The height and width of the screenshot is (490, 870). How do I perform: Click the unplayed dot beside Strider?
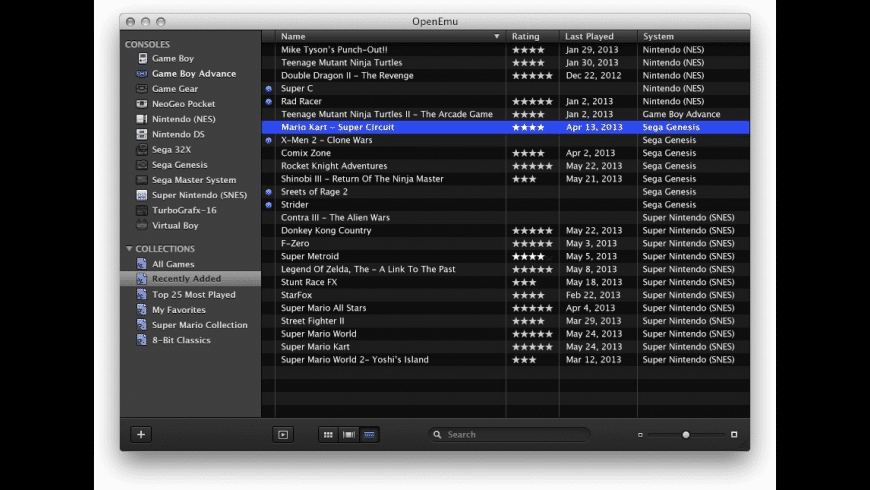tap(269, 205)
